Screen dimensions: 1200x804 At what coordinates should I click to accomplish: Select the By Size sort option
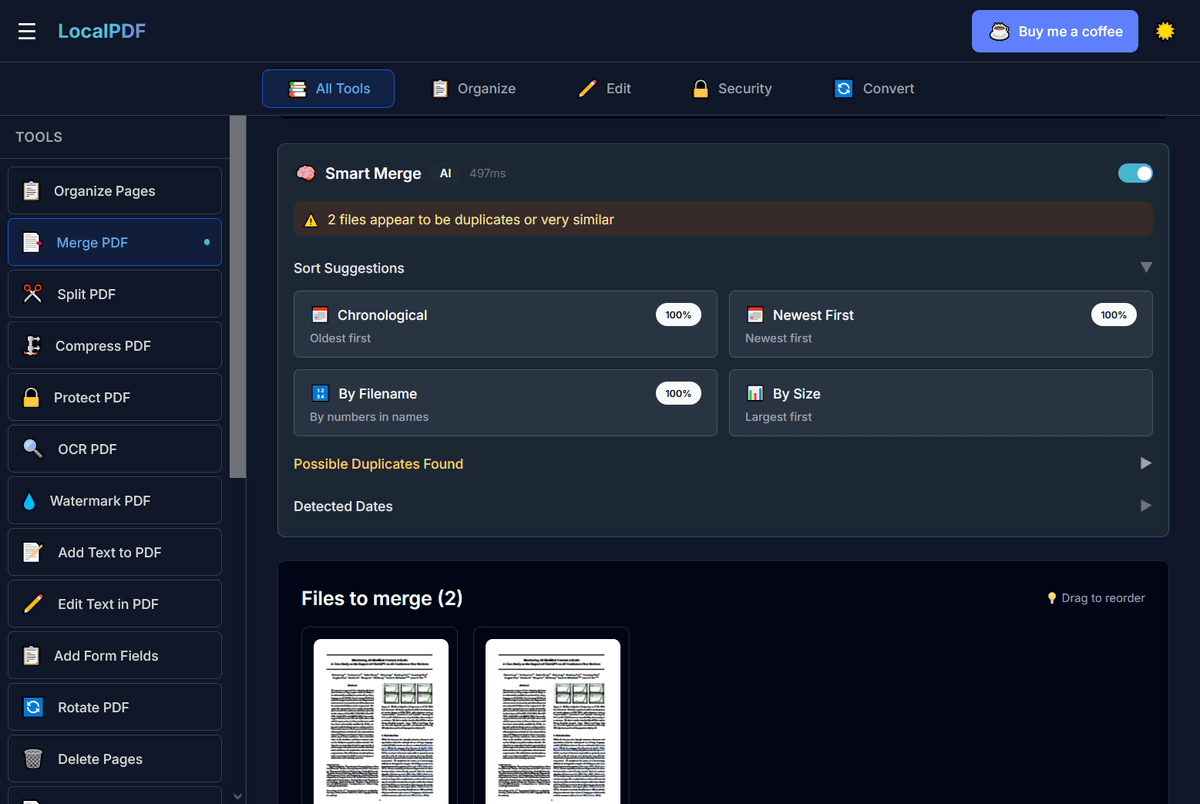pyautogui.click(x=940, y=403)
